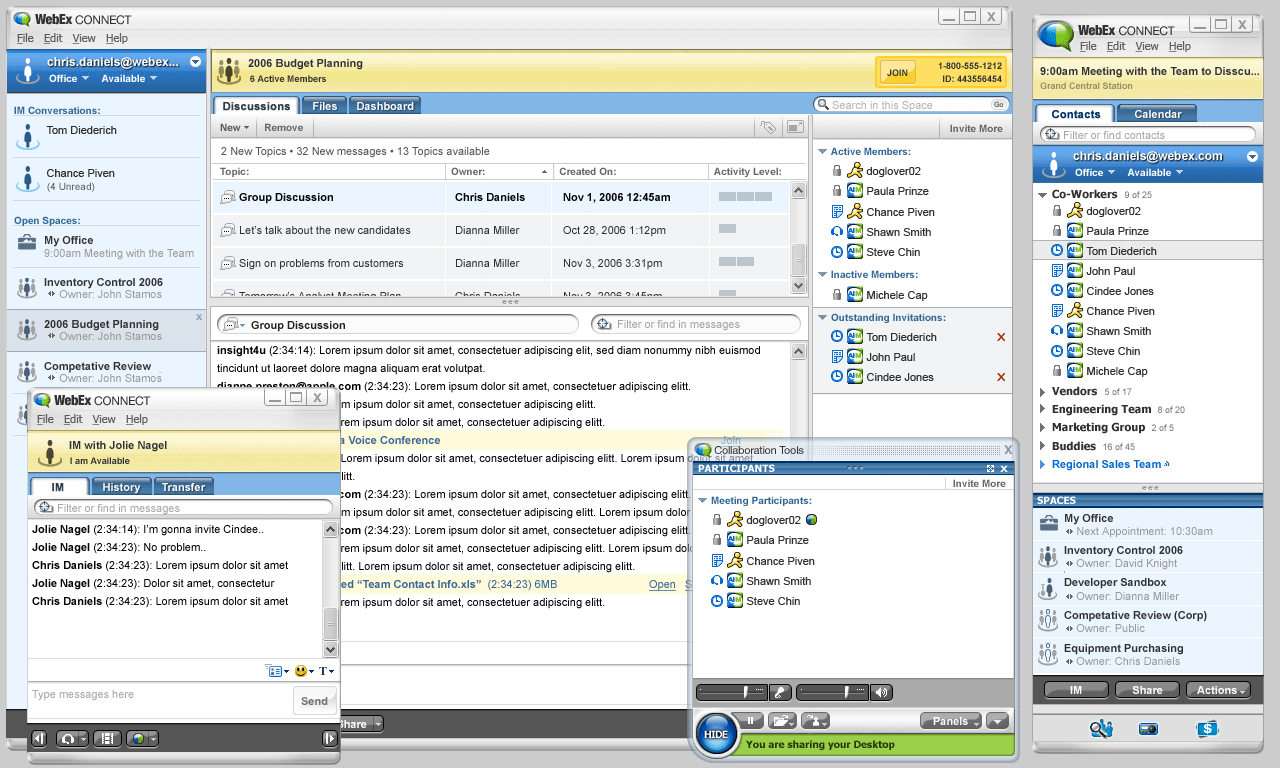Open the smiley emoticon picker
1280x768 pixels.
tap(304, 671)
